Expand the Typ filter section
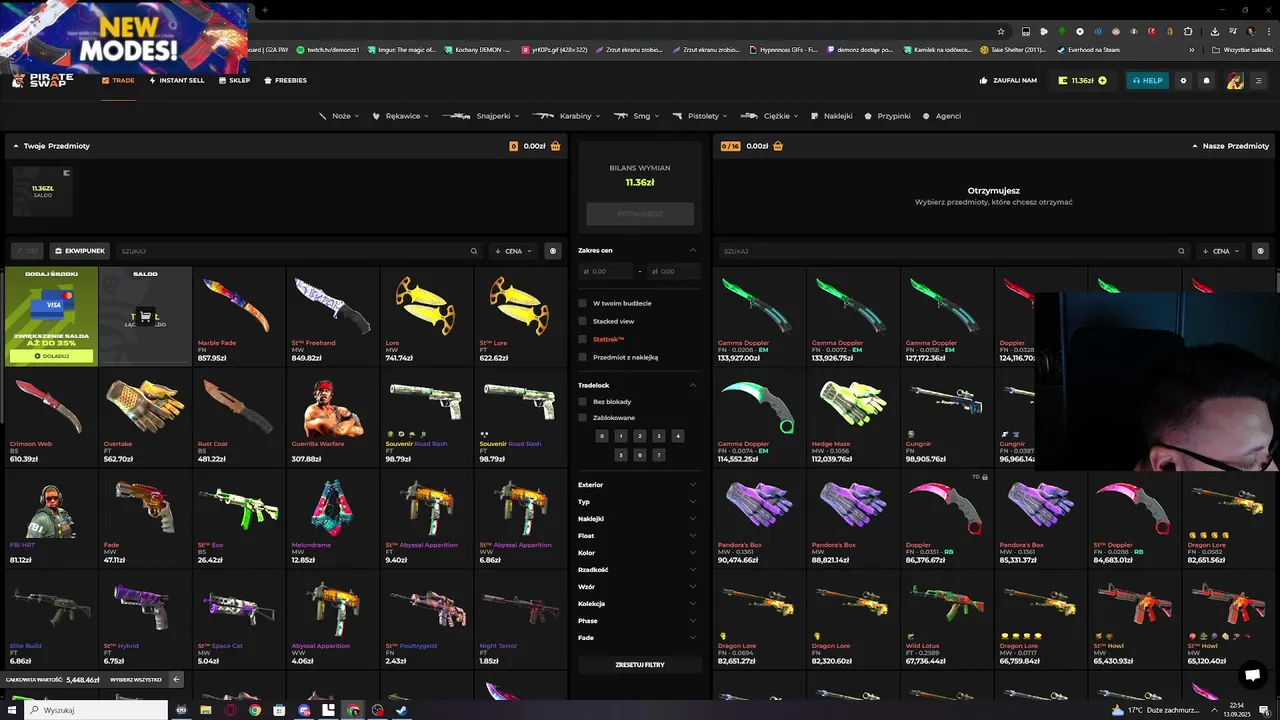This screenshot has width=1280, height=720. 637,502
